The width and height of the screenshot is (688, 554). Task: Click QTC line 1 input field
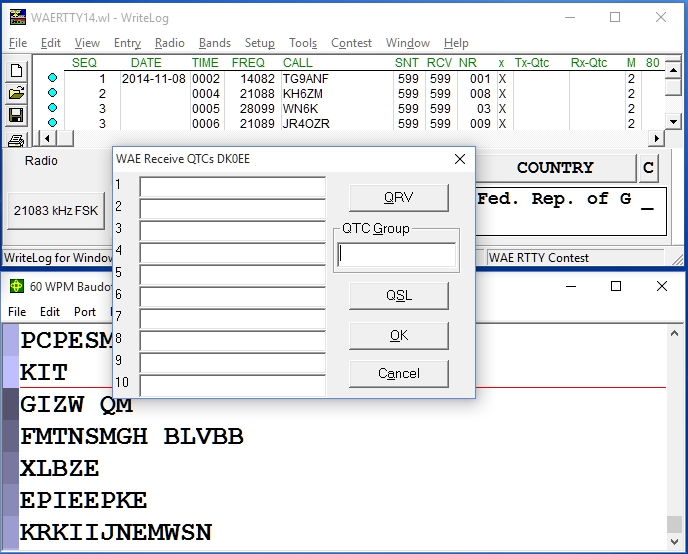coord(233,187)
